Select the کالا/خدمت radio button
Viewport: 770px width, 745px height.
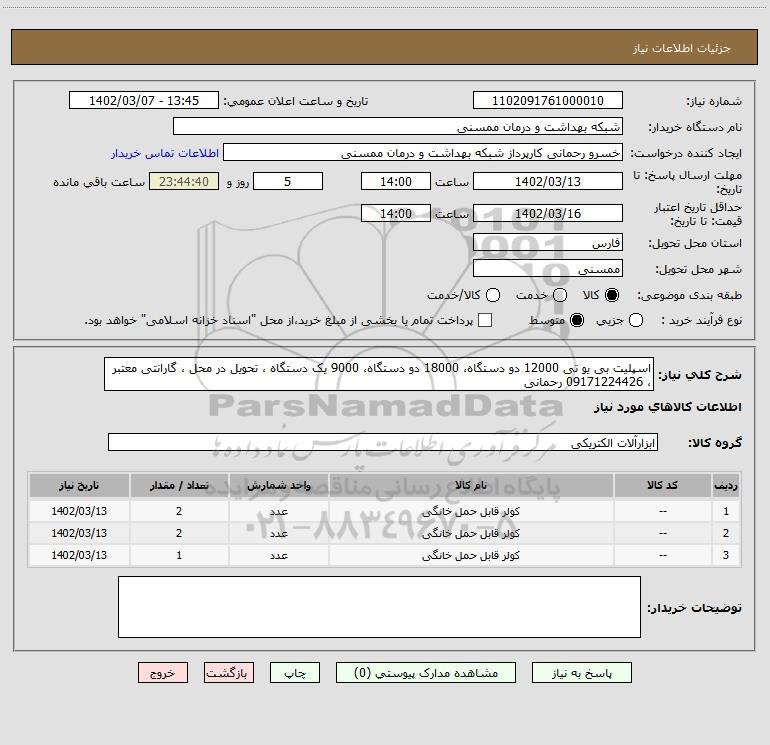click(493, 295)
